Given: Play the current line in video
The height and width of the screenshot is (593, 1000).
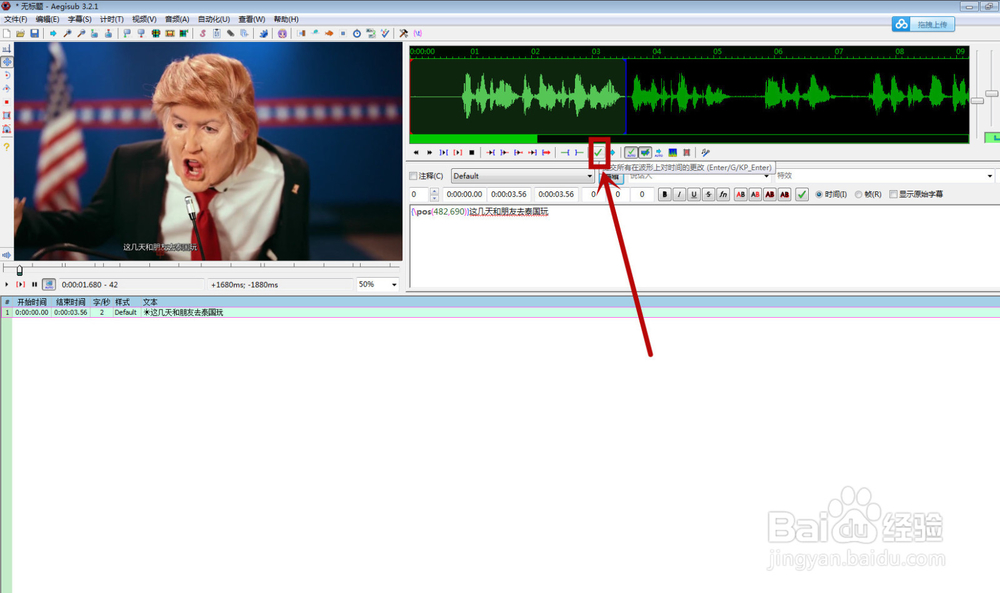Looking at the screenshot, I should pyautogui.click(x=20, y=284).
